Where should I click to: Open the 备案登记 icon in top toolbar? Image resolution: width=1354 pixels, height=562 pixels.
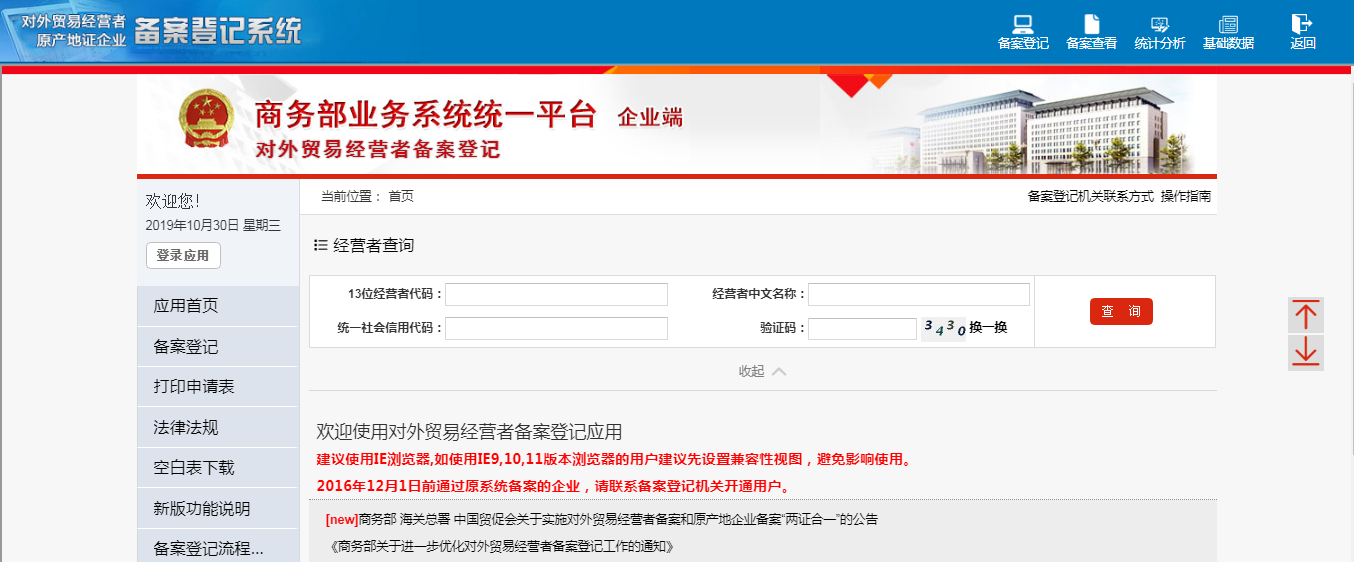point(1022,25)
